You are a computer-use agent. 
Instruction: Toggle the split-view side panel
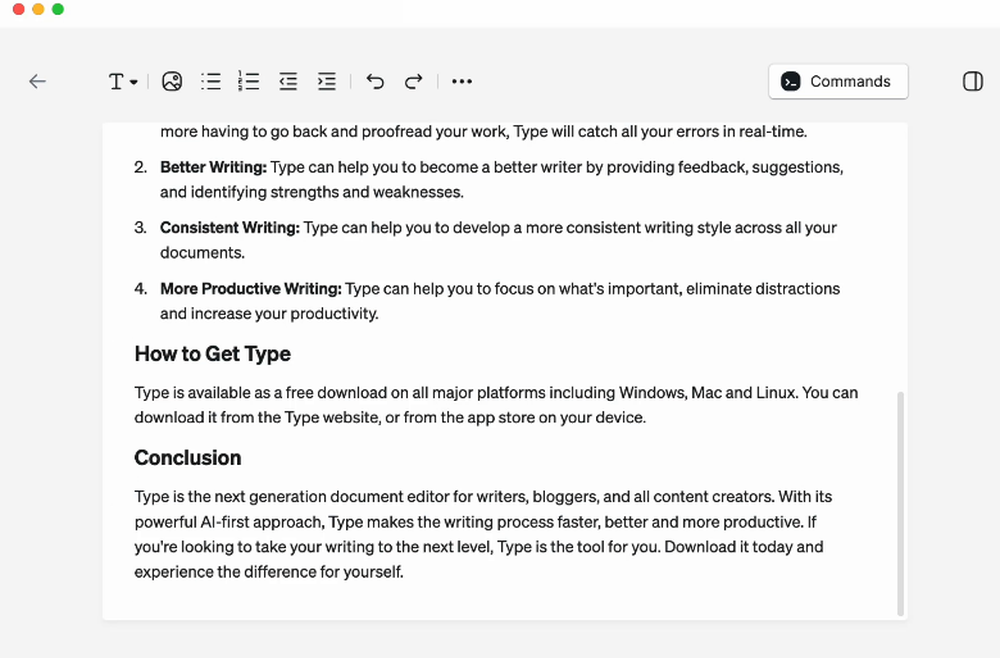coord(972,81)
